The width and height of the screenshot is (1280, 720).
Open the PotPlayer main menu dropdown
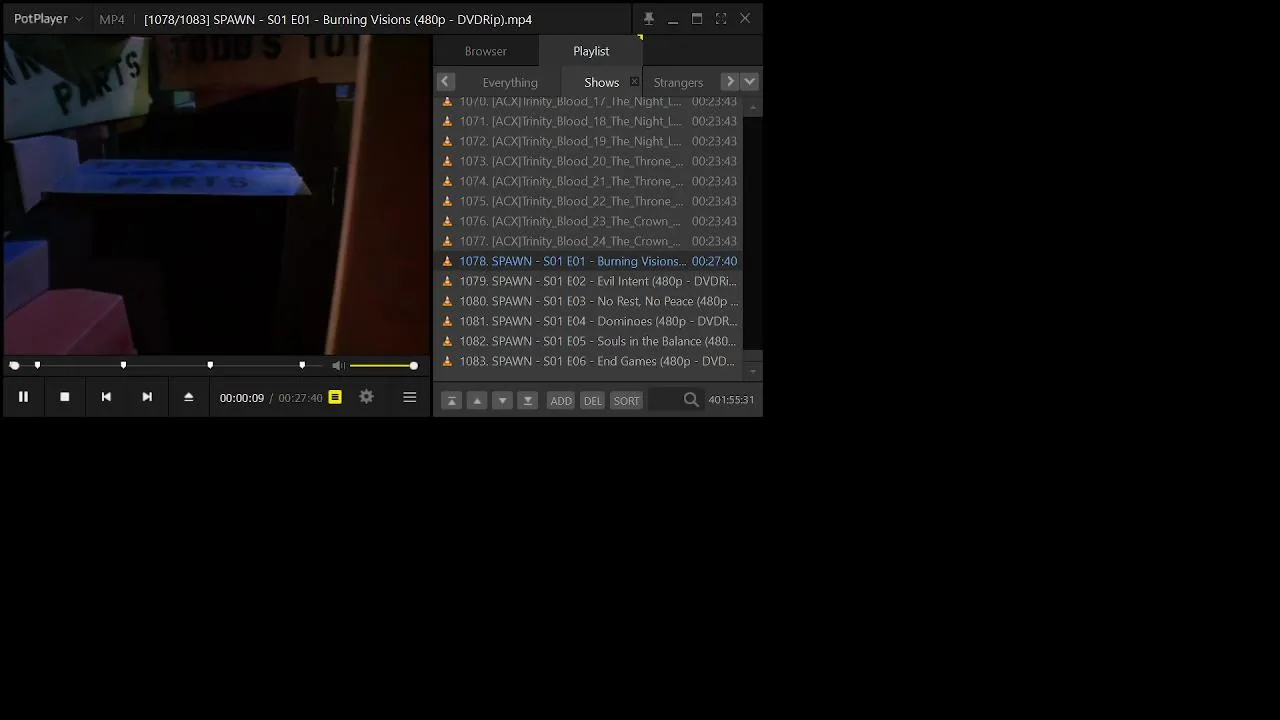point(48,19)
